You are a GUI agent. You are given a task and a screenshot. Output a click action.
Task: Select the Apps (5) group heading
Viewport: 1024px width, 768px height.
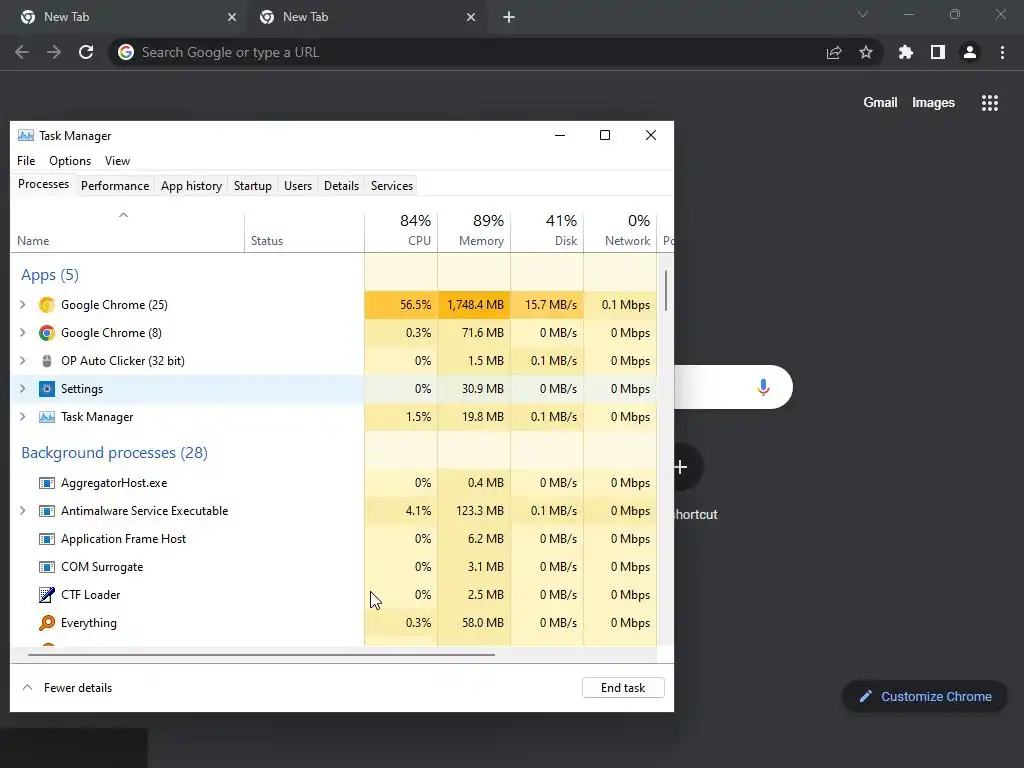pos(50,275)
